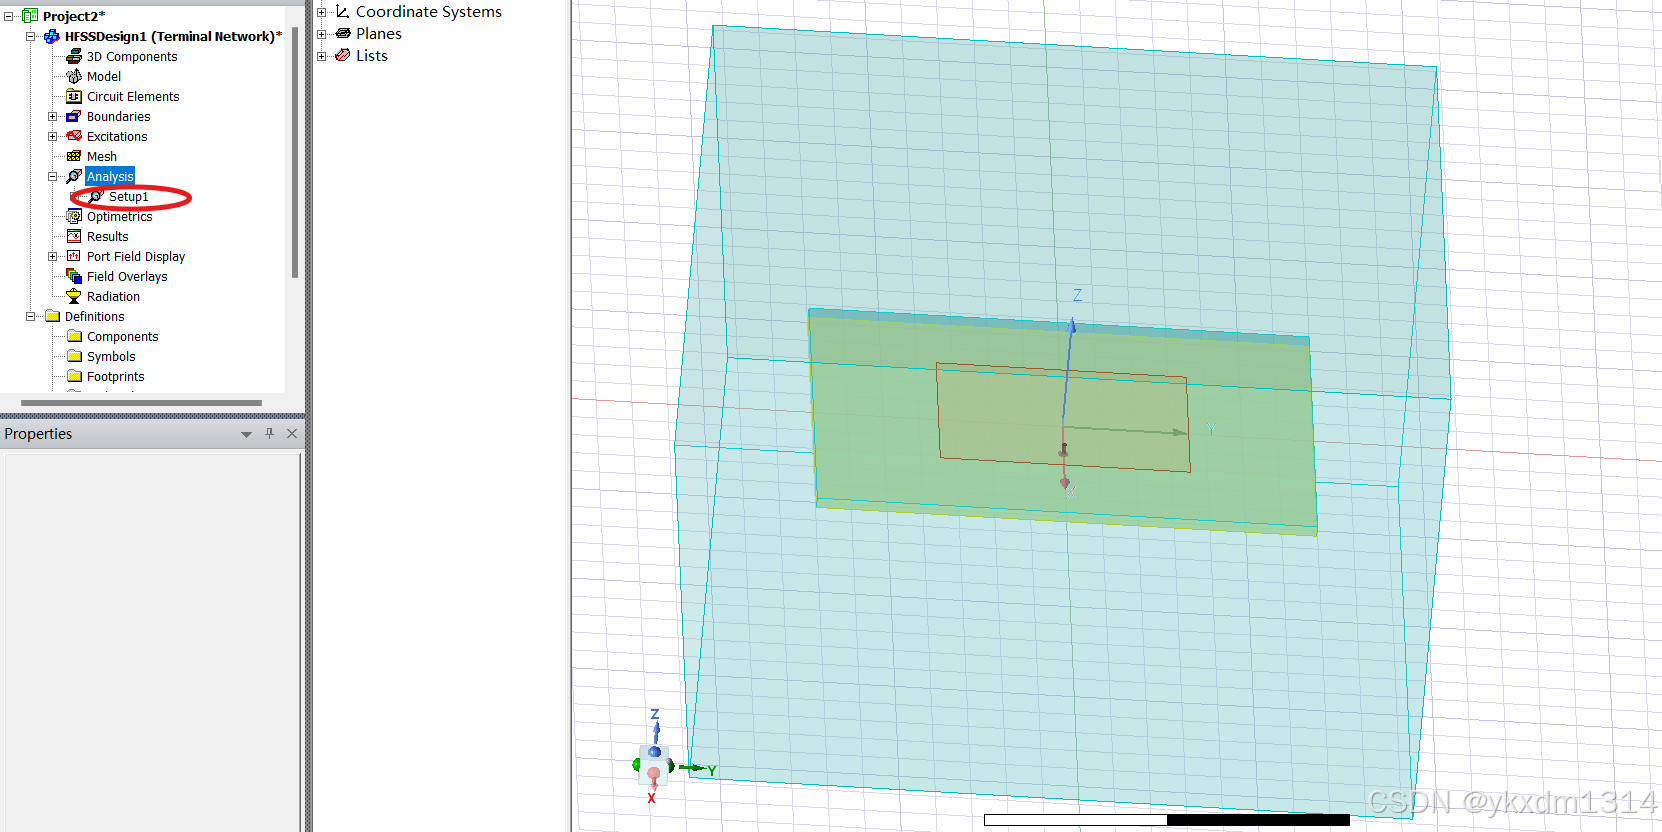Click the Lists icon in model tree
This screenshot has height=832, width=1662.
[343, 55]
